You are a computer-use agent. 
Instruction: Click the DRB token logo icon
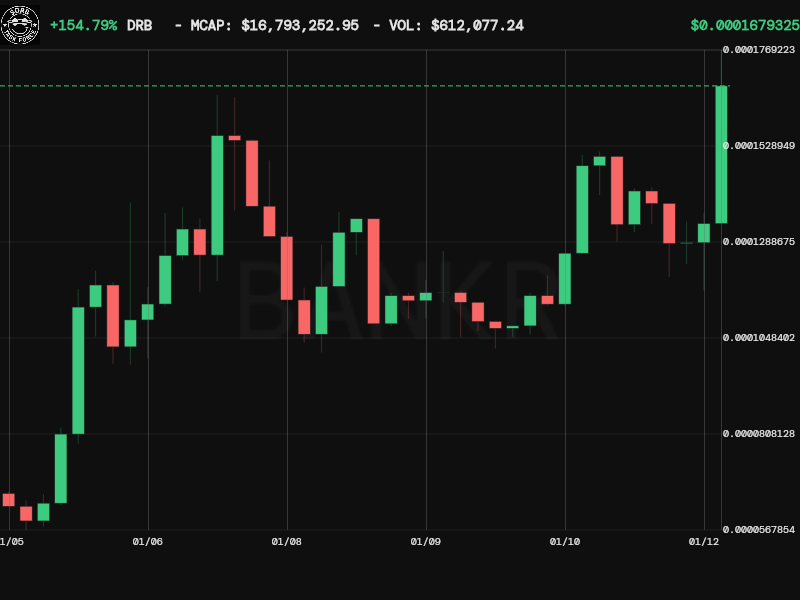(20, 25)
